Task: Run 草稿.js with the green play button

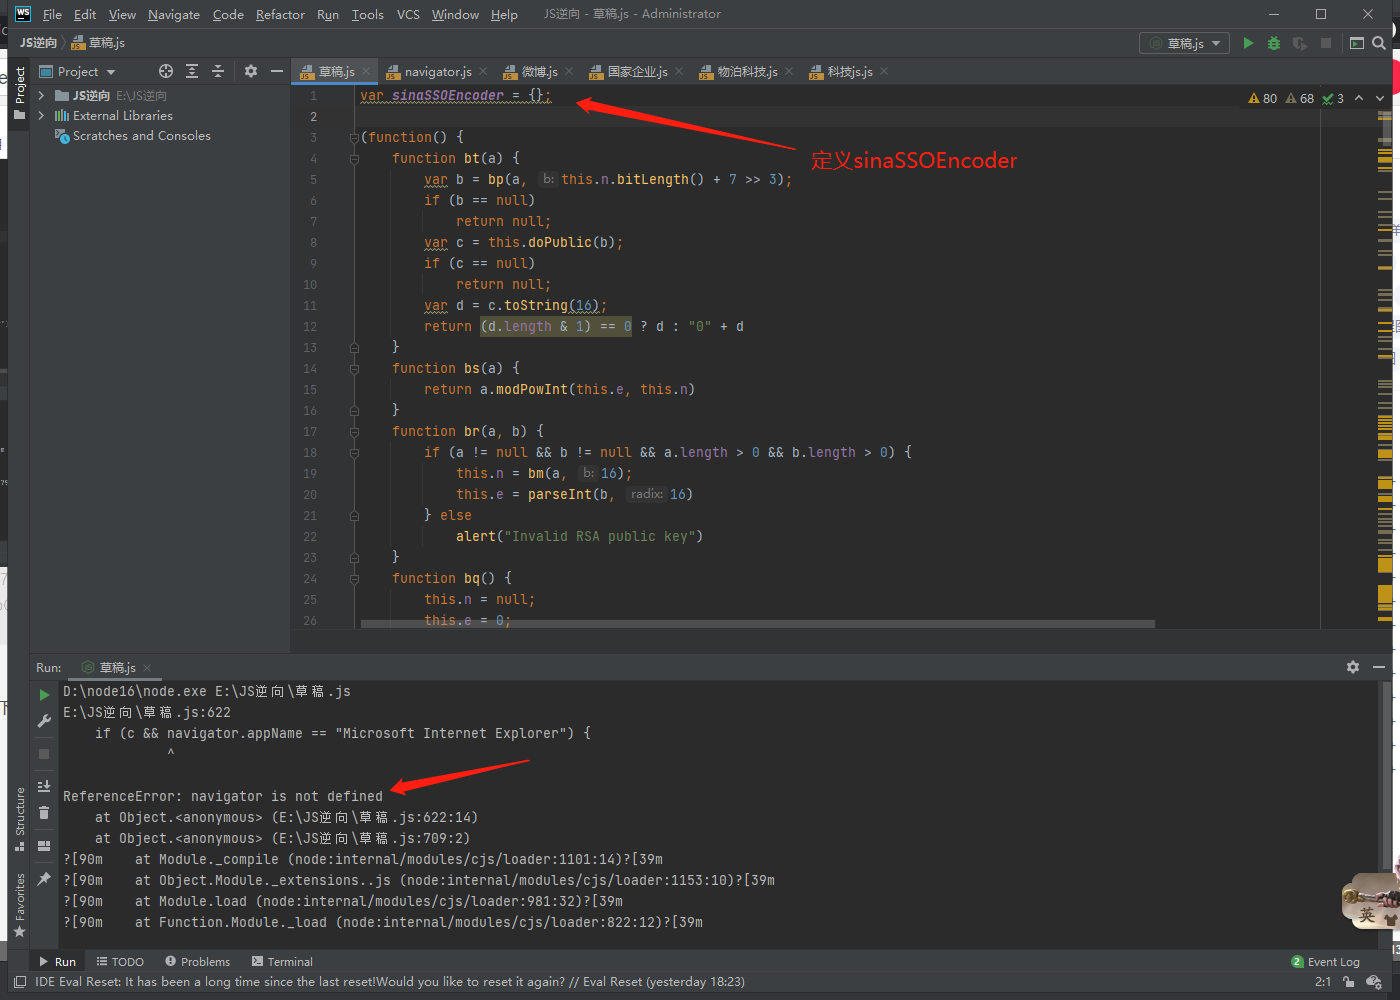Action: (x=1248, y=43)
